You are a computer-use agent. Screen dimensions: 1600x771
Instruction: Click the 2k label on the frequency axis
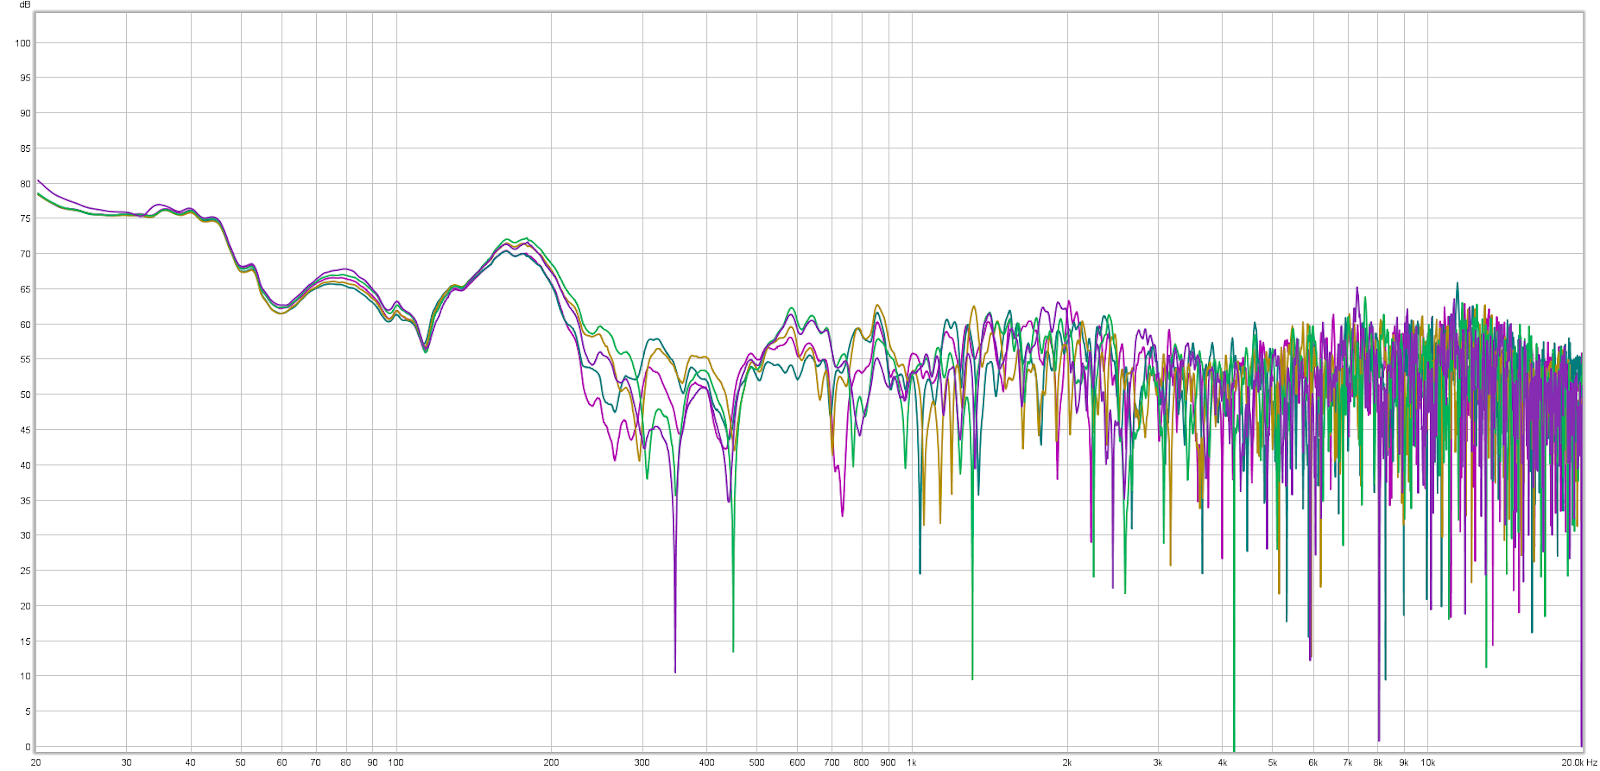(x=1067, y=762)
